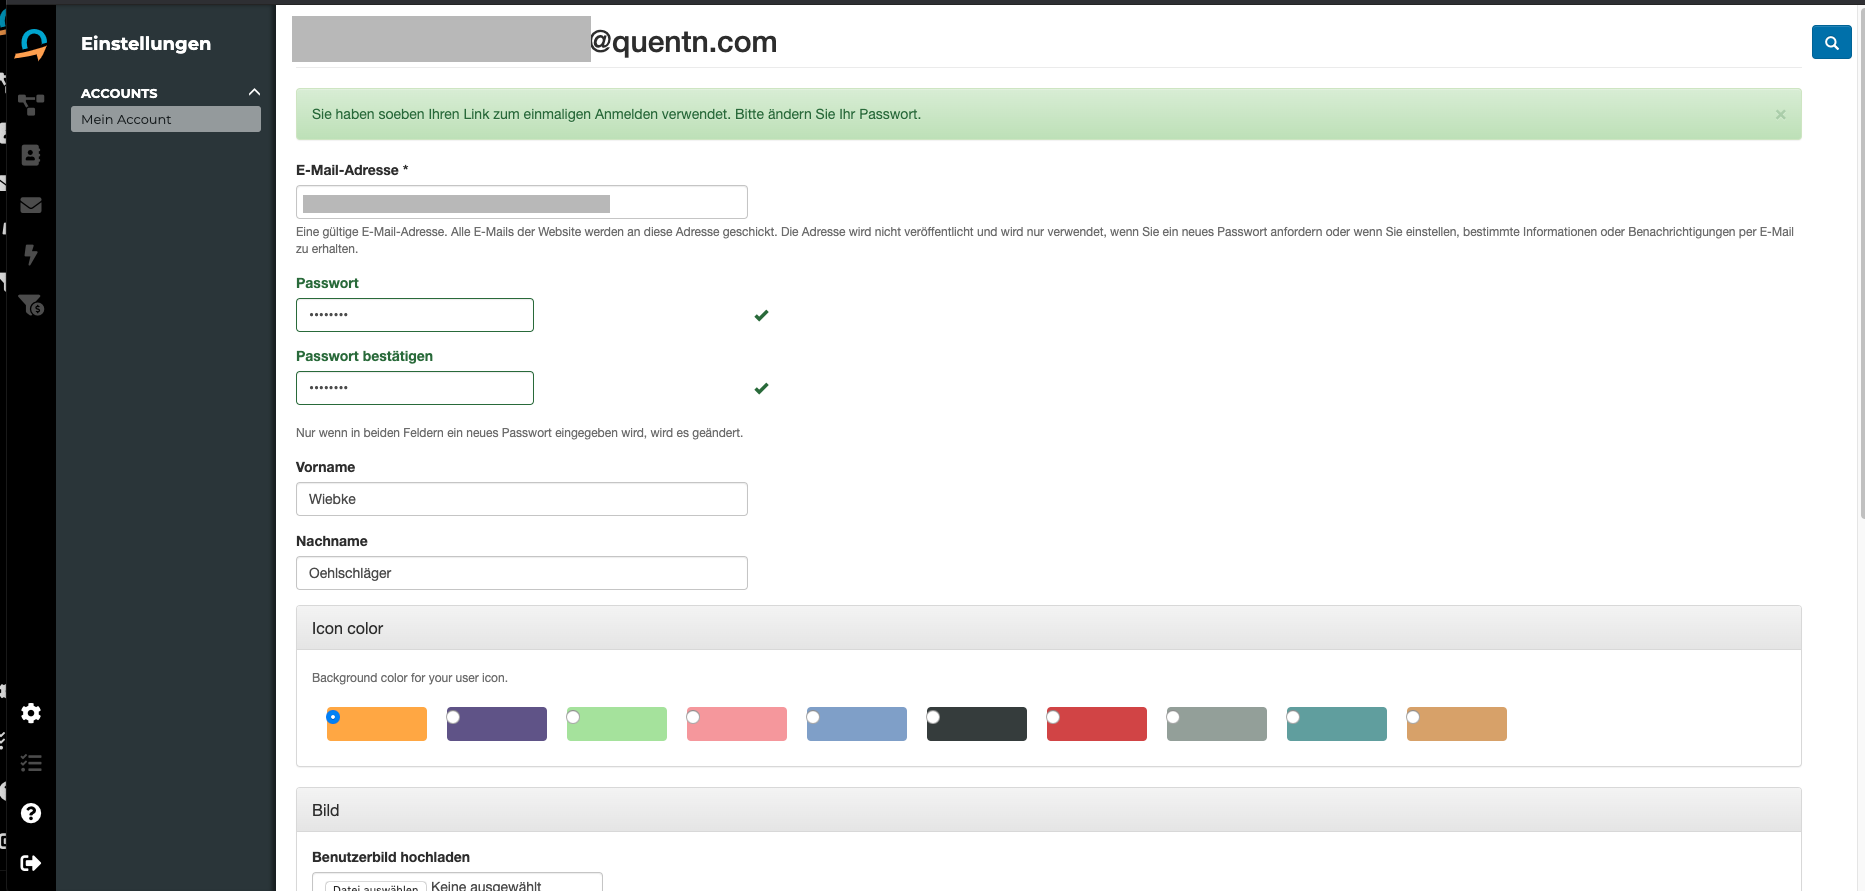Image resolution: width=1865 pixels, height=891 pixels.
Task: Click the Passwort bestätigen field
Action: (415, 388)
